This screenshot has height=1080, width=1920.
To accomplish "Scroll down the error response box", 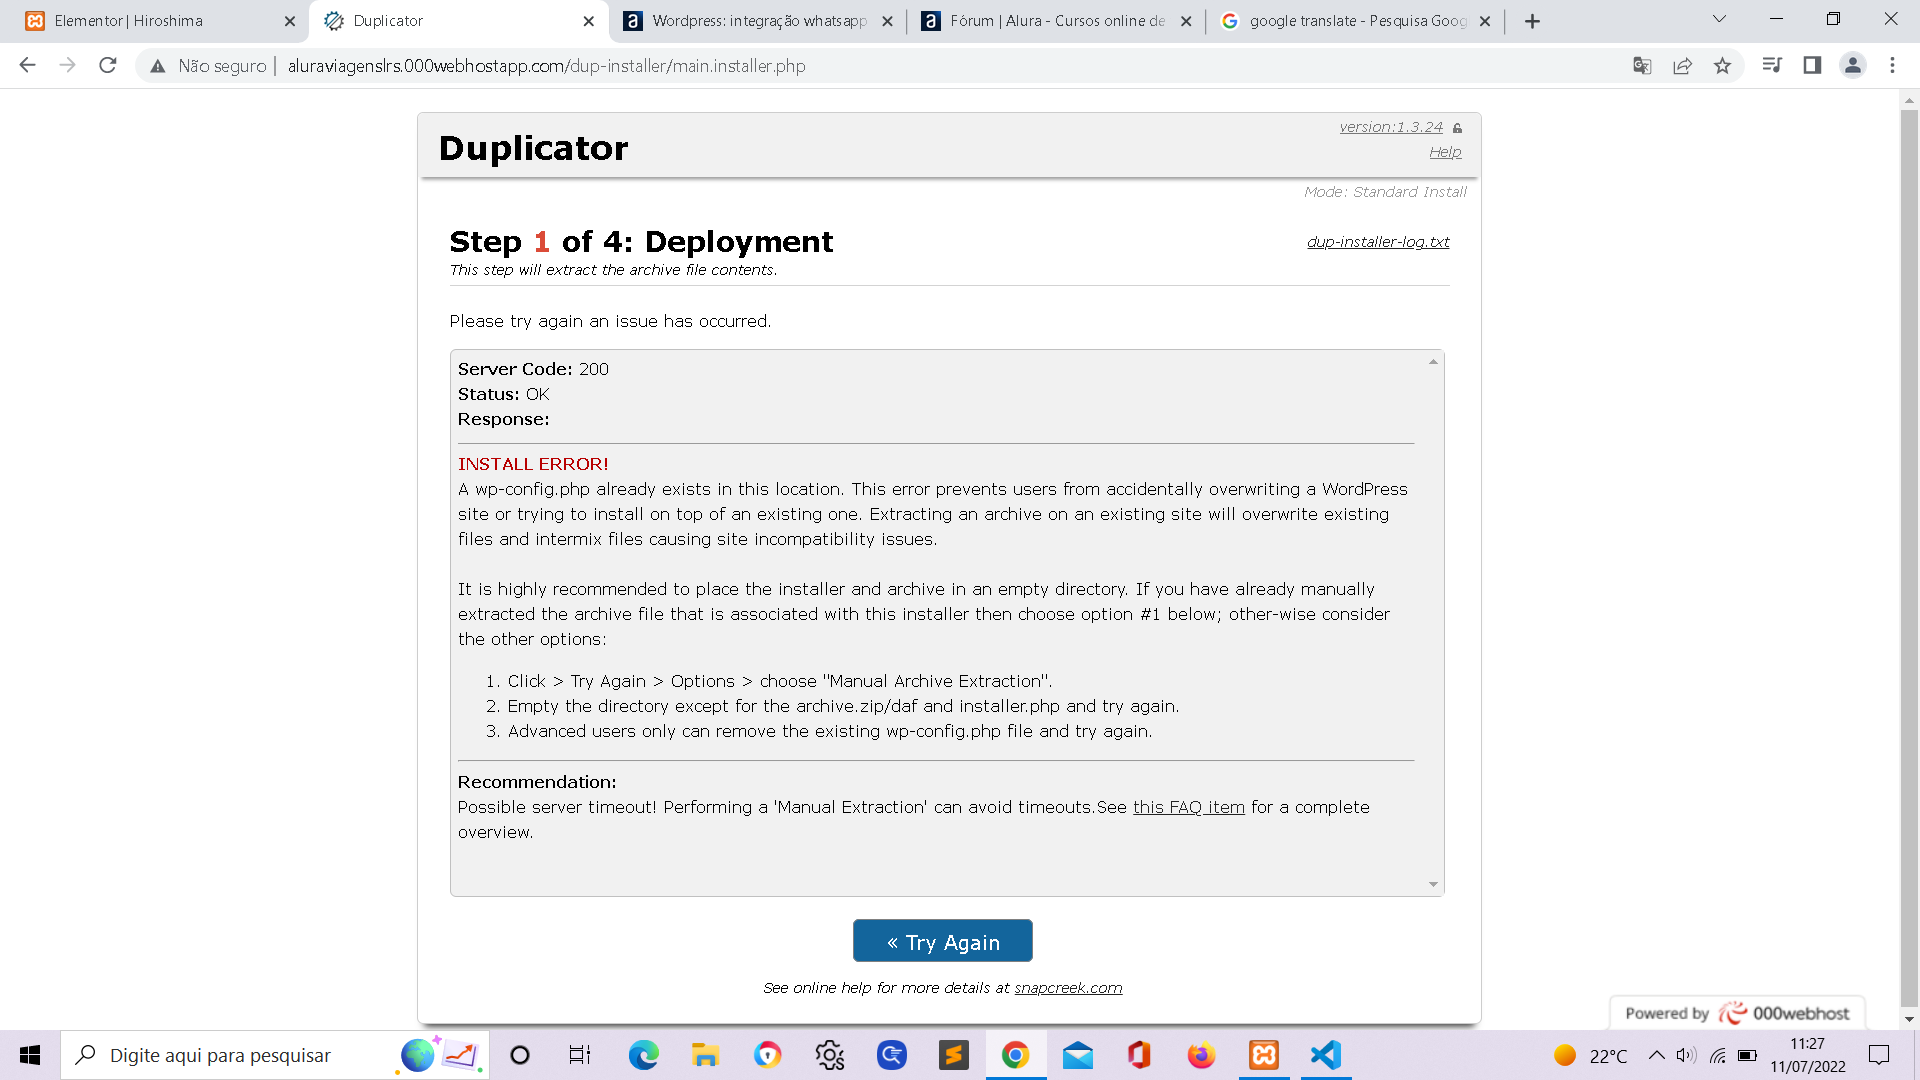I will 1433,884.
